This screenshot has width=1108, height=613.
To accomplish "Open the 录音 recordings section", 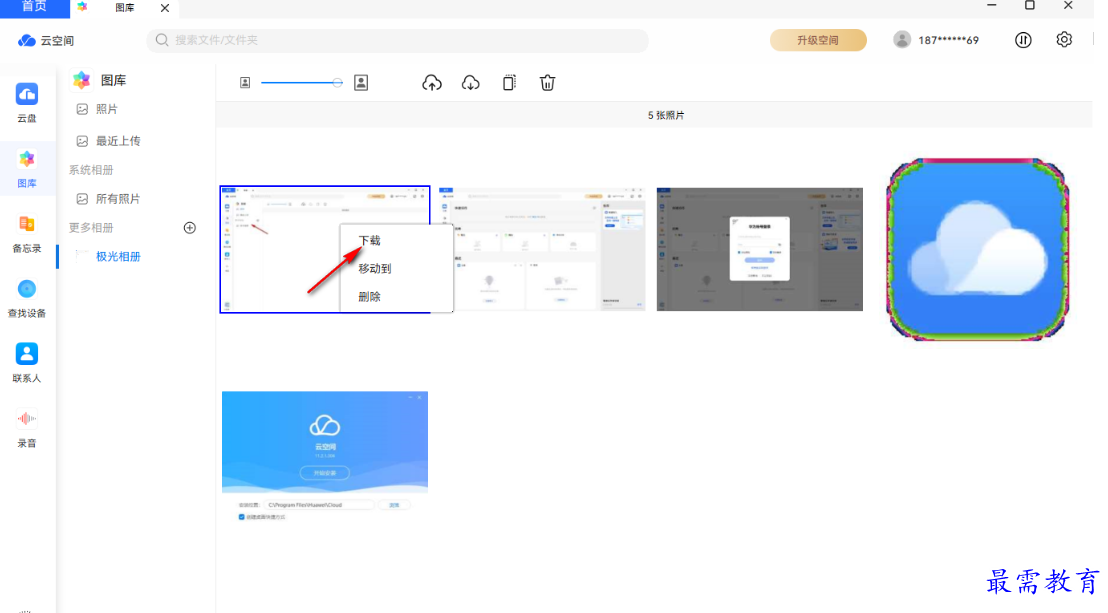I will point(27,428).
